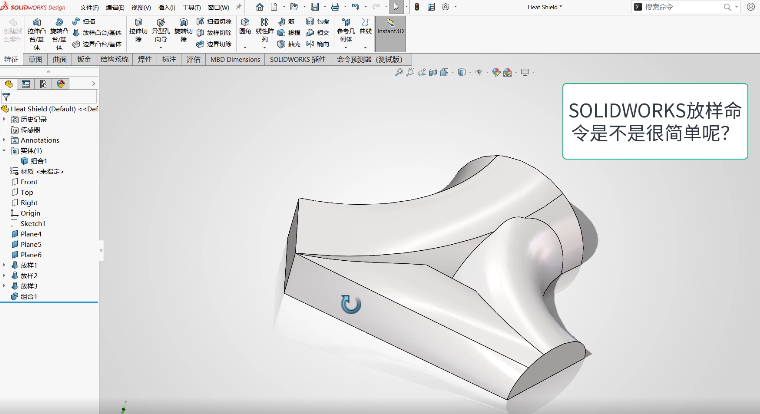Image resolution: width=760 pixels, height=414 pixels.
Task: Click Zoom to Fit in the view toolbar
Action: [398, 72]
